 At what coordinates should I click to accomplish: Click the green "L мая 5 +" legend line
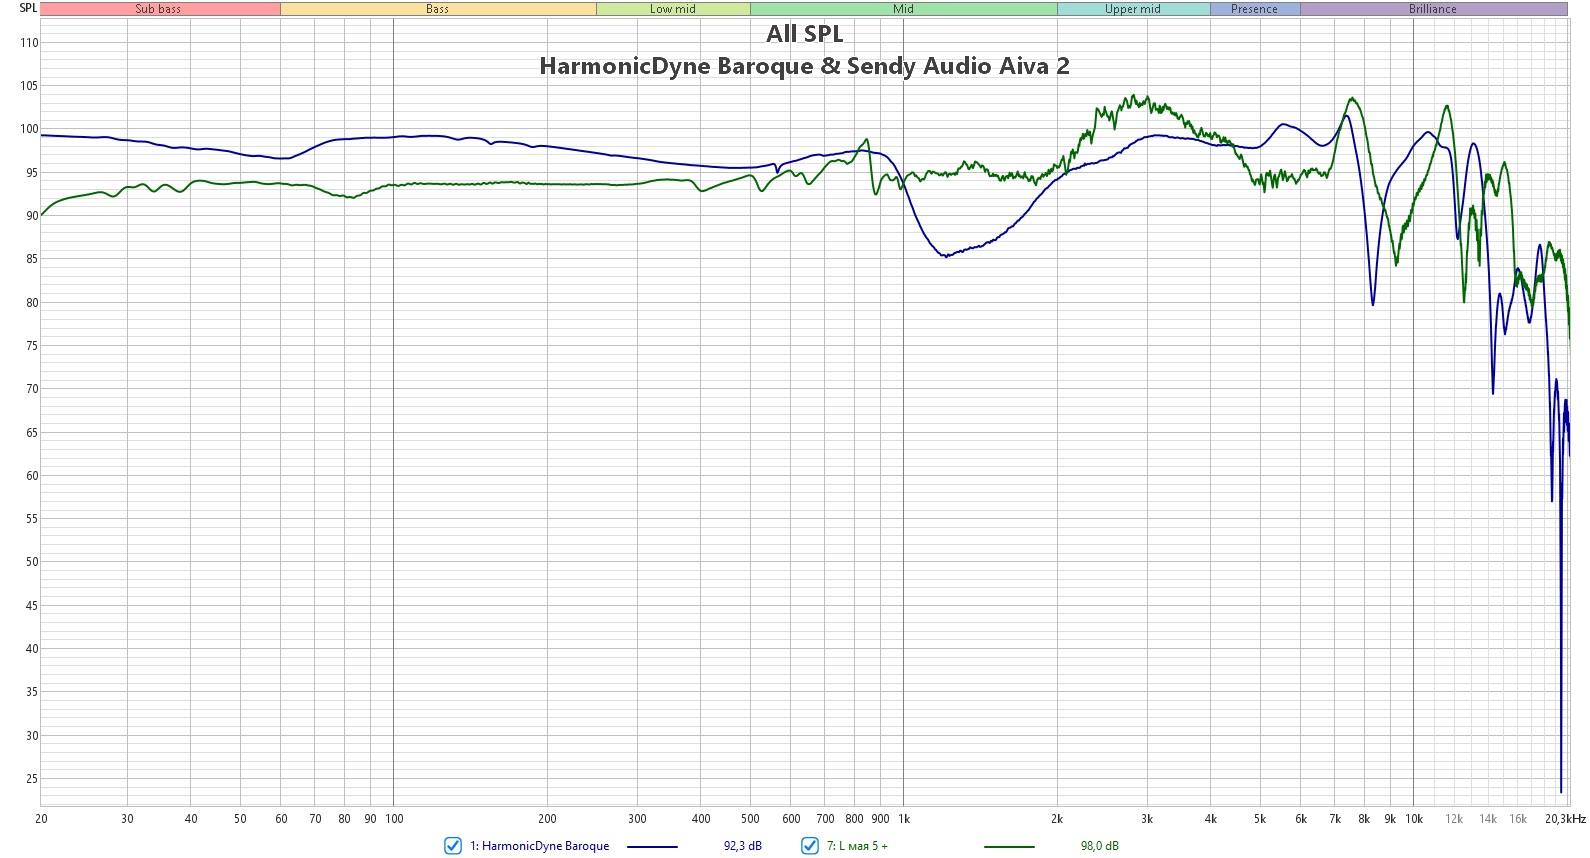1009,847
